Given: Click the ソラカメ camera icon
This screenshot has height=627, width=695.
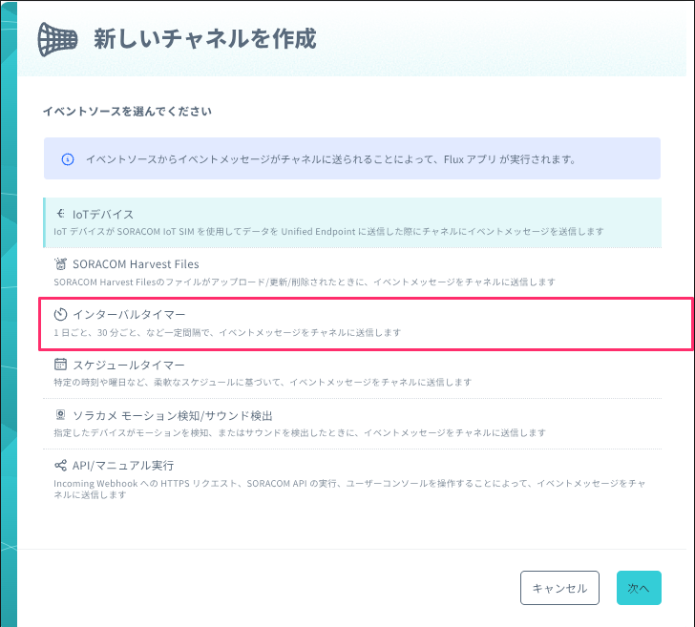Looking at the screenshot, I should tap(60, 415).
